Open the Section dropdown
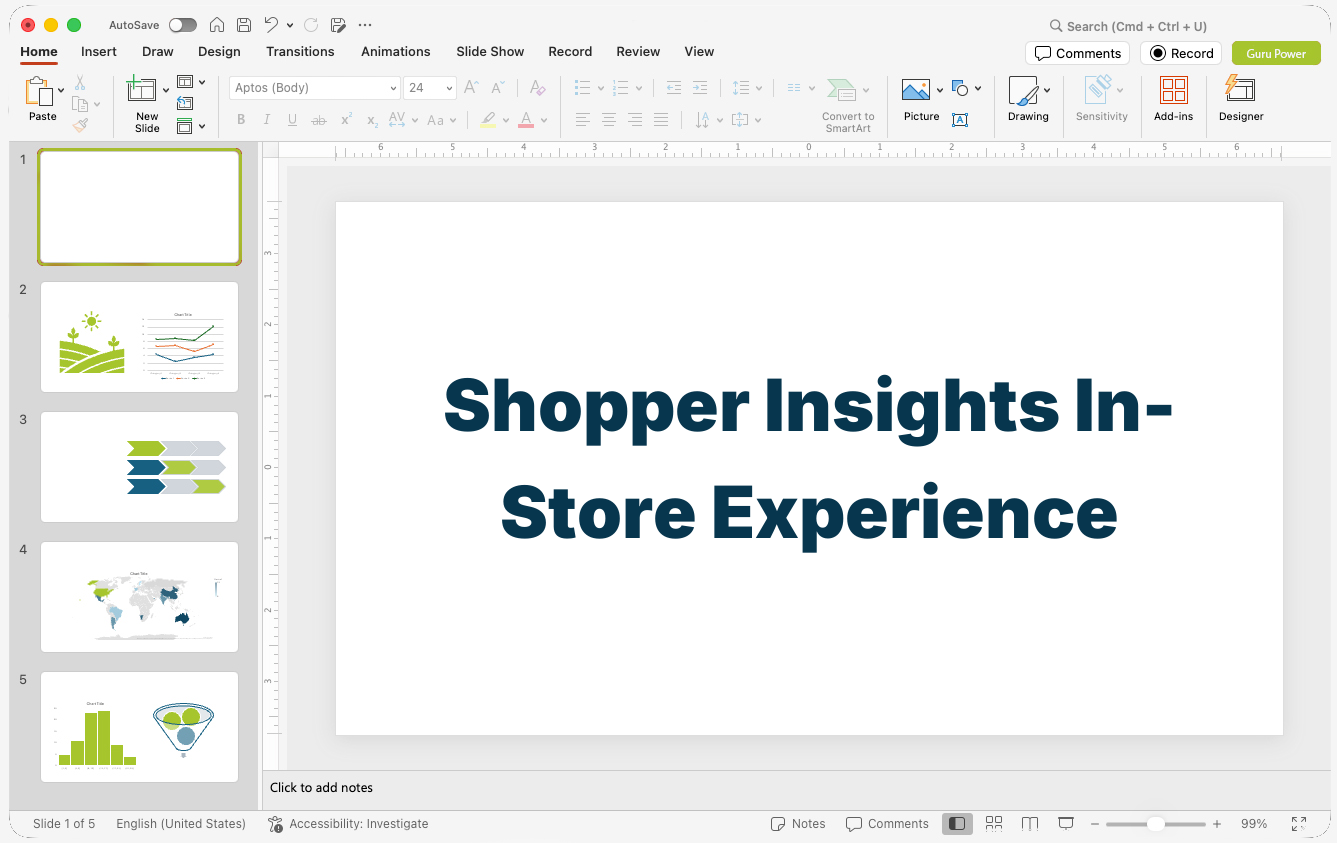1337x843 pixels. [x=190, y=126]
